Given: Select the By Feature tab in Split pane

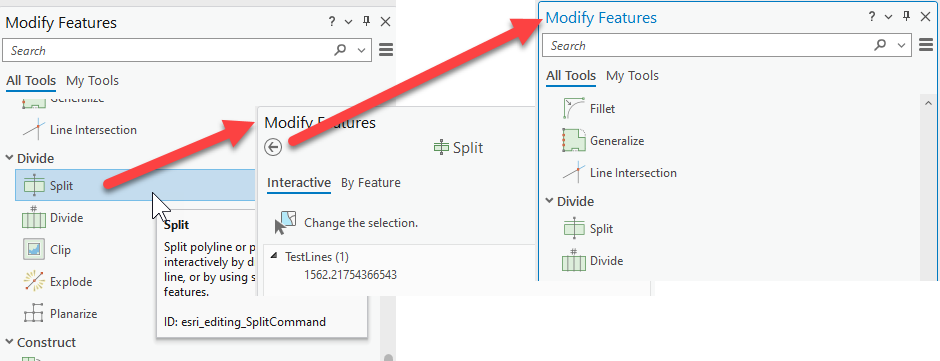Looking at the screenshot, I should point(370,182).
